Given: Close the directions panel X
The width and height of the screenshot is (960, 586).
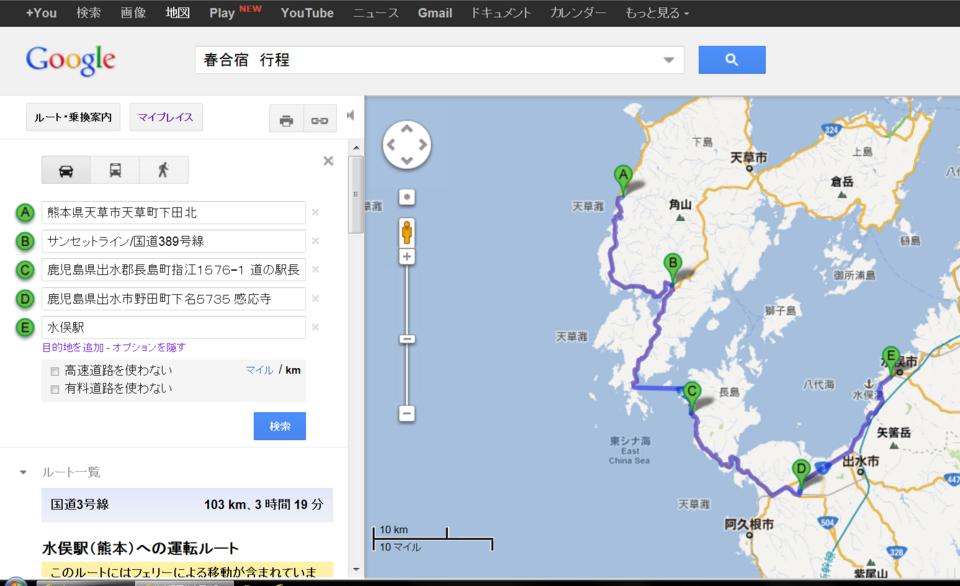Looking at the screenshot, I should tap(328, 161).
